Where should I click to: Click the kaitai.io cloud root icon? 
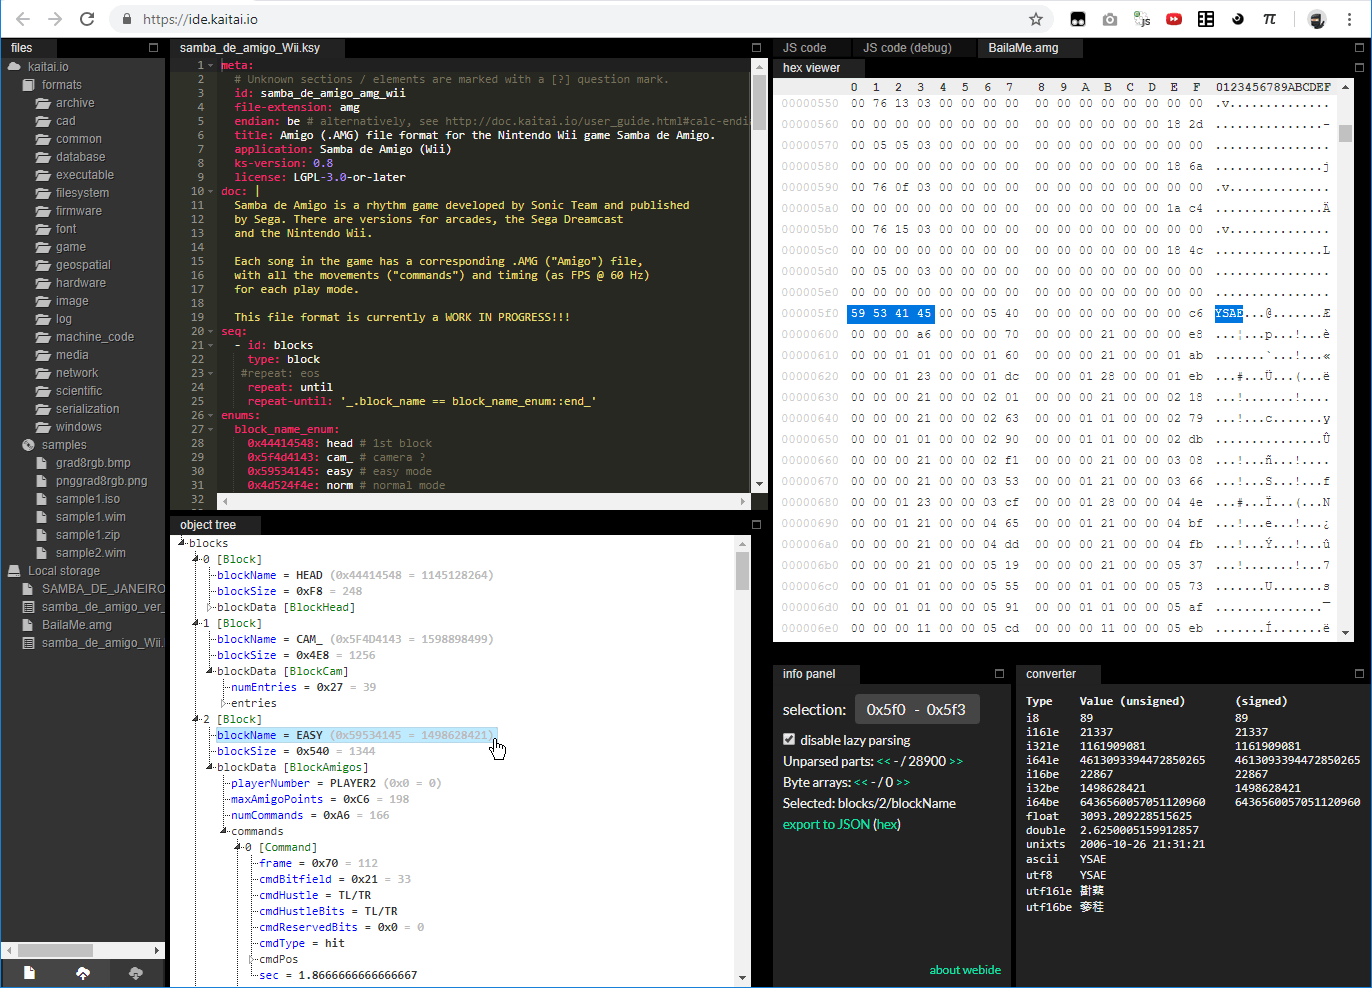click(x=14, y=67)
